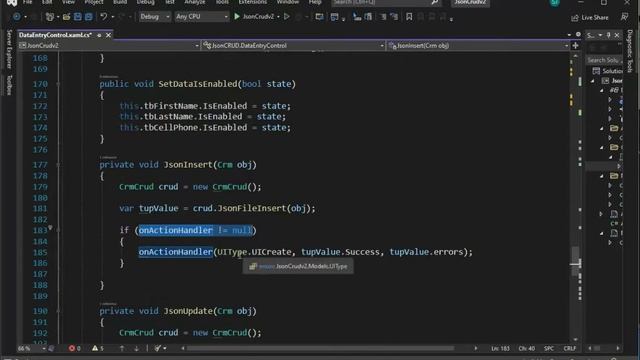Click the SPC indentation indicator
The width and height of the screenshot is (640, 360).
549,348
